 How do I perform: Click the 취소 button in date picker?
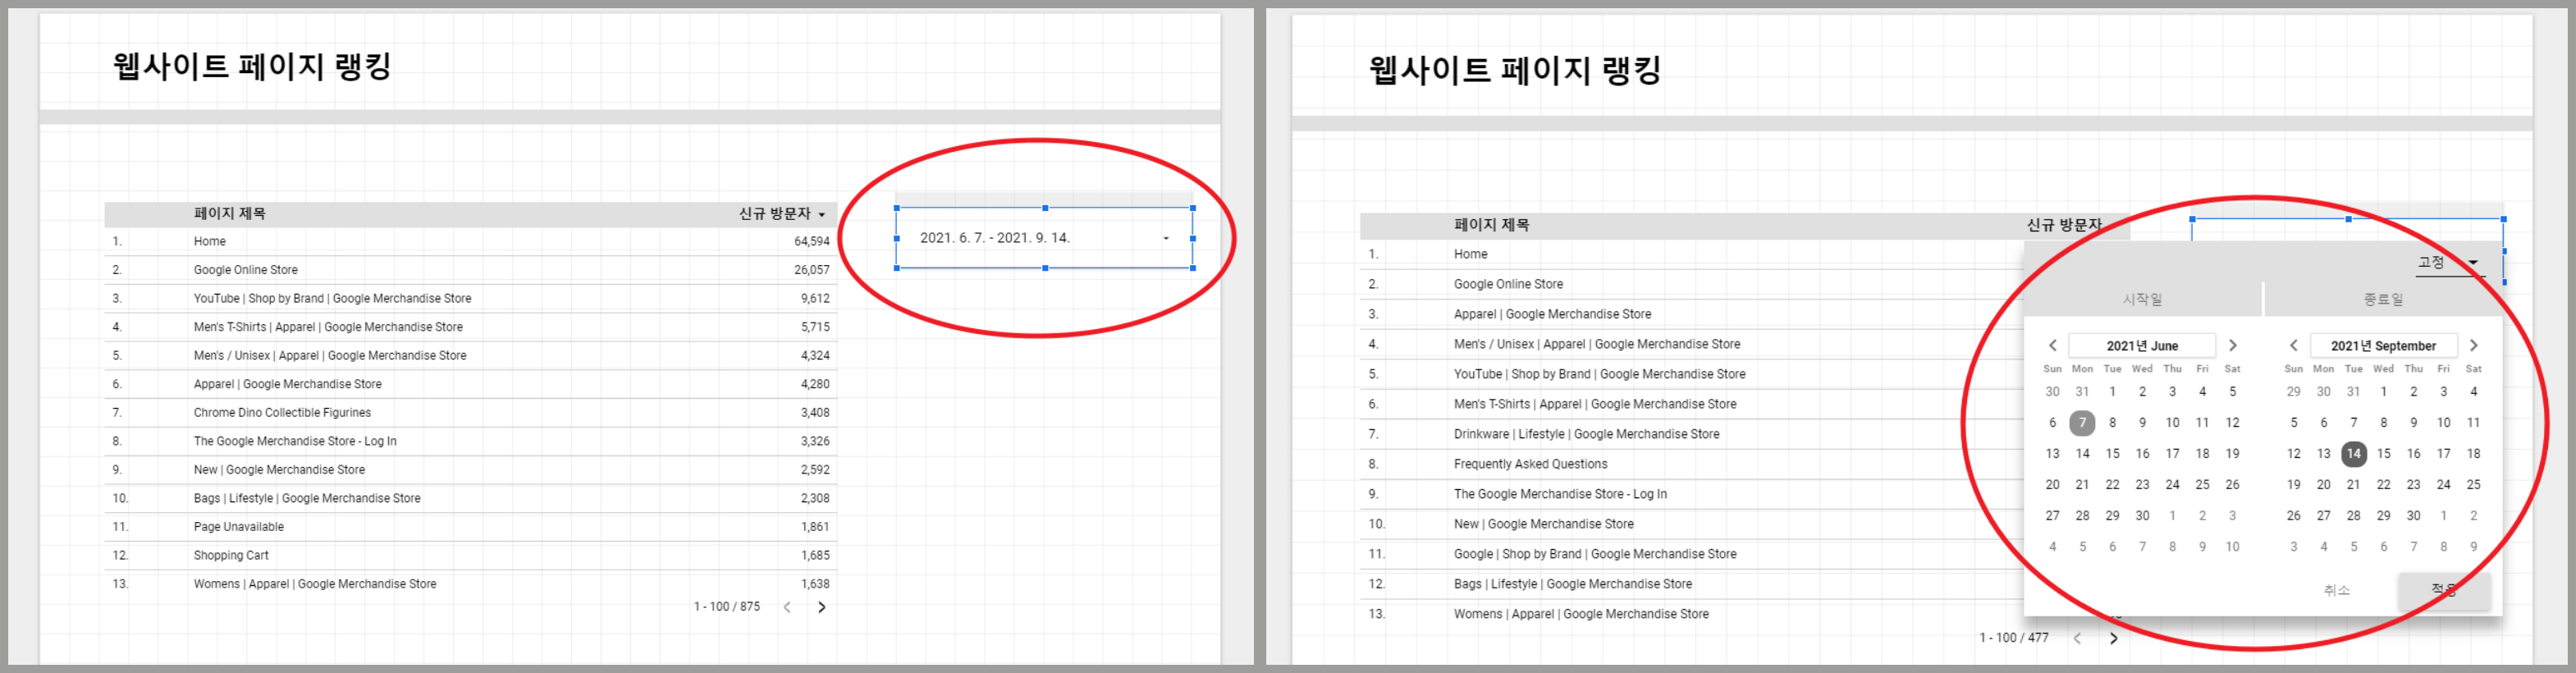(2336, 590)
